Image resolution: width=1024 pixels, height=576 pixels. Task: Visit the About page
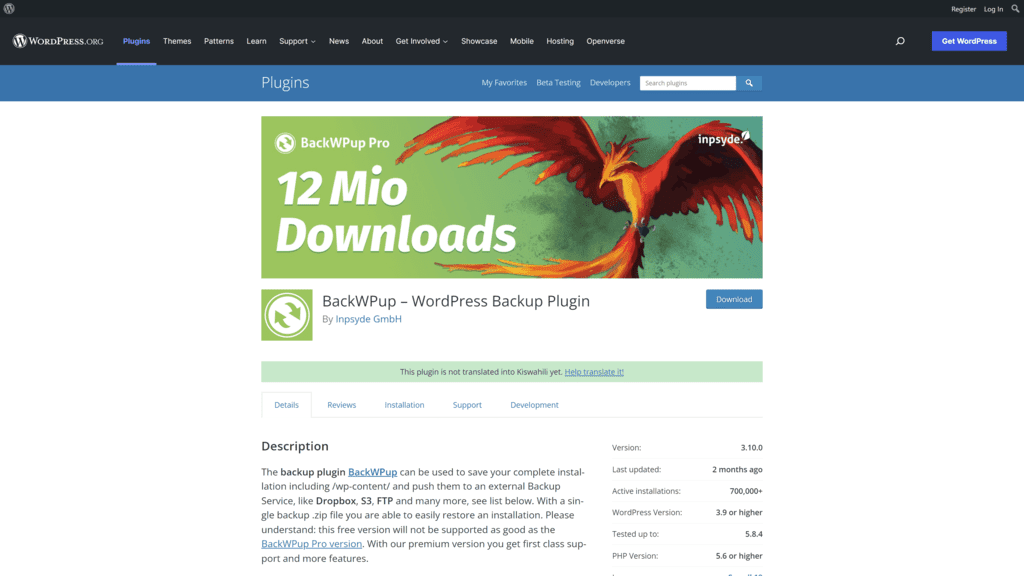372,41
